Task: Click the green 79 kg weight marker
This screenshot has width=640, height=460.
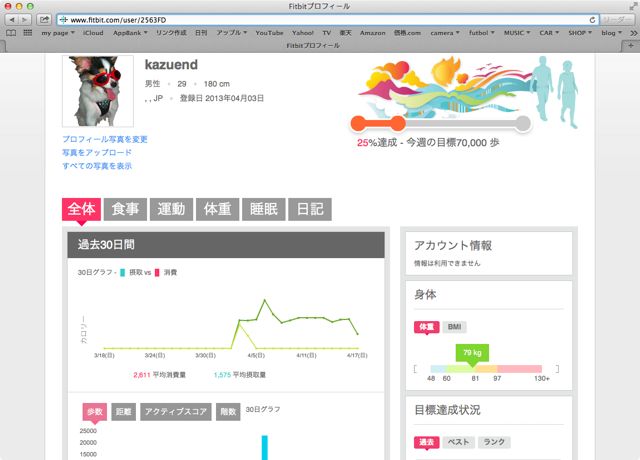Action: point(472,353)
